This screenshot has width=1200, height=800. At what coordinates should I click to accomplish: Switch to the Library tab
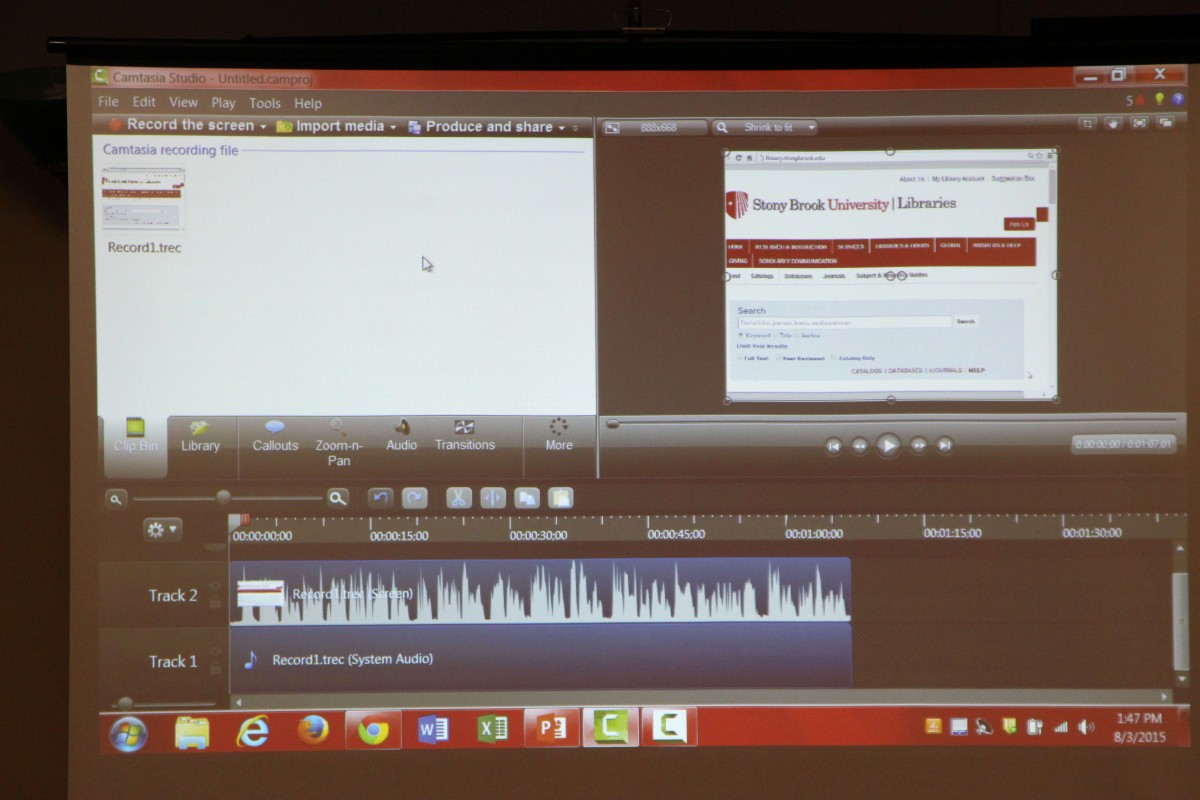200,436
